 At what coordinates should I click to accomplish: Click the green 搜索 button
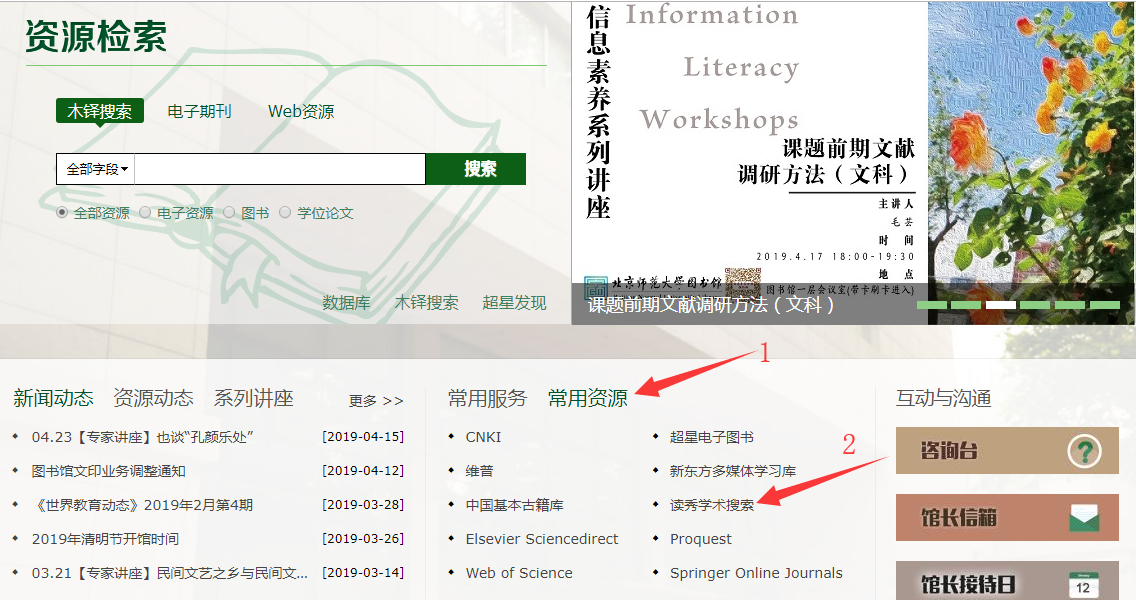click(476, 169)
